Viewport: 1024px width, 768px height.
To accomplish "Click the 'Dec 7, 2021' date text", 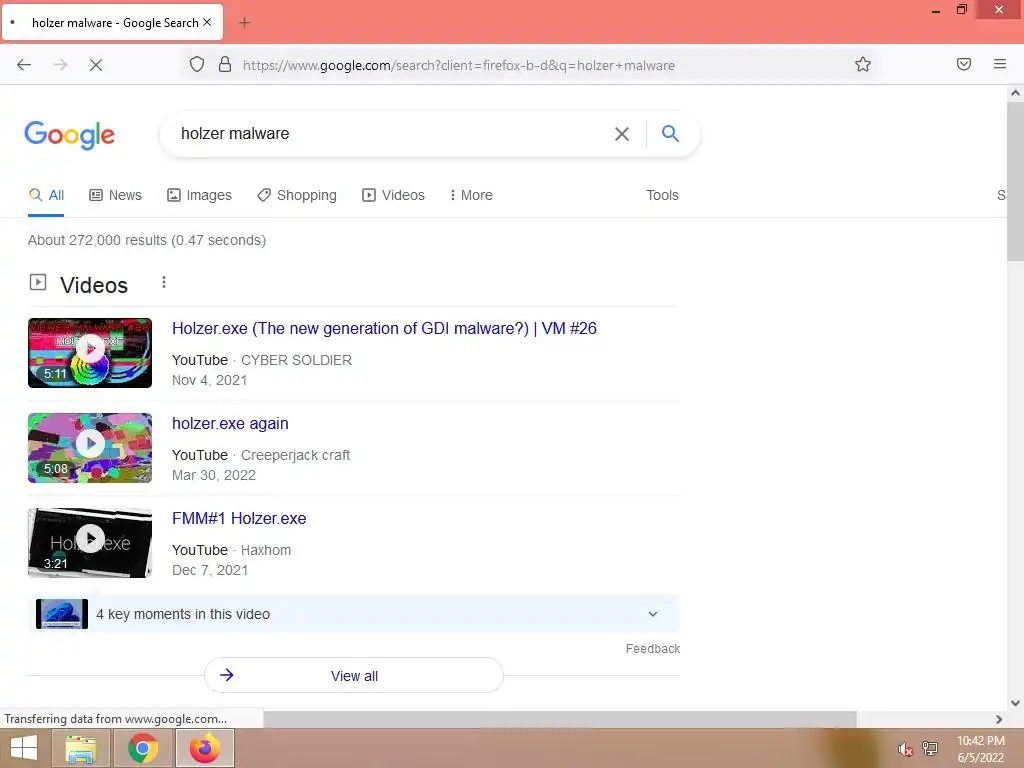I will coord(210,570).
